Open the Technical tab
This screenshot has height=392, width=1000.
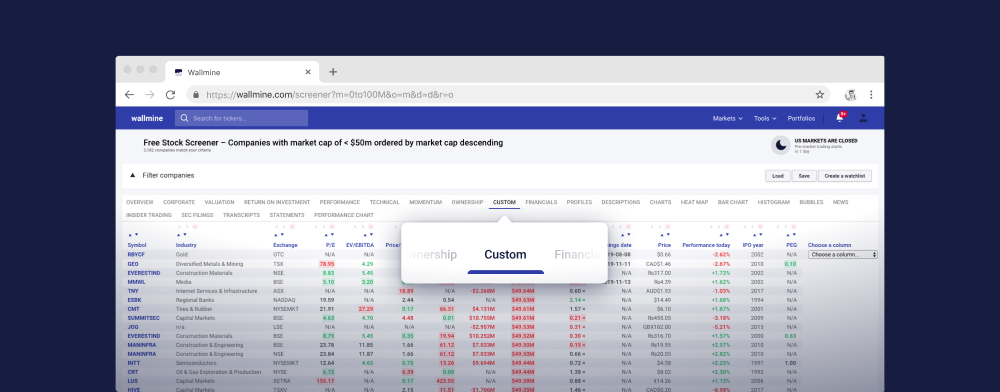click(385, 202)
